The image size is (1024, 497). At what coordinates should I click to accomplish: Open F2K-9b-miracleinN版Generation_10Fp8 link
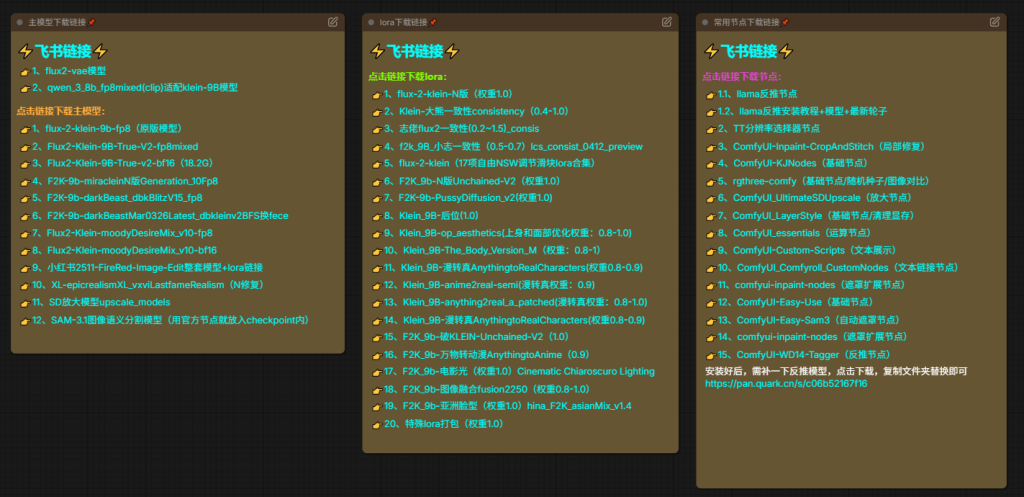click(x=125, y=181)
